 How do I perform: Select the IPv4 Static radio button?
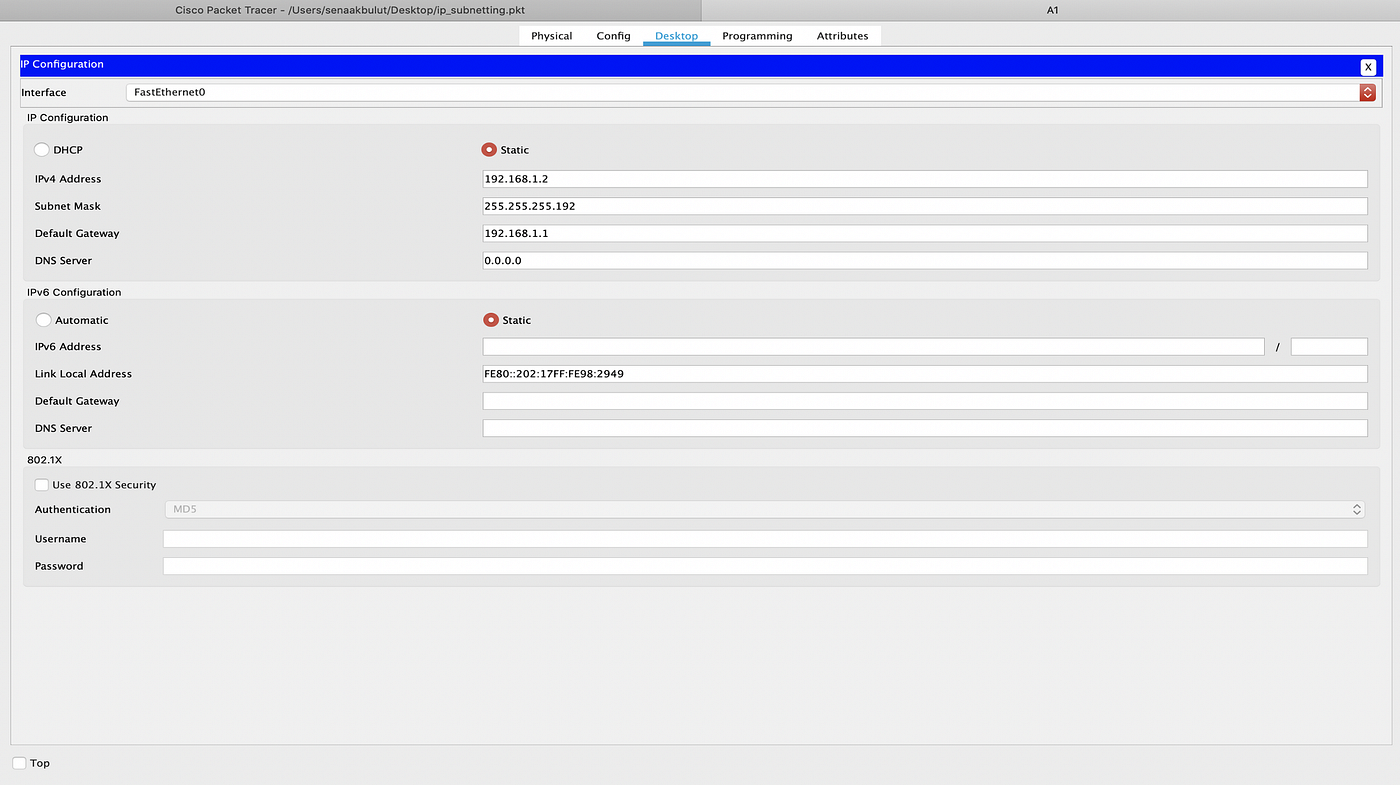(489, 150)
